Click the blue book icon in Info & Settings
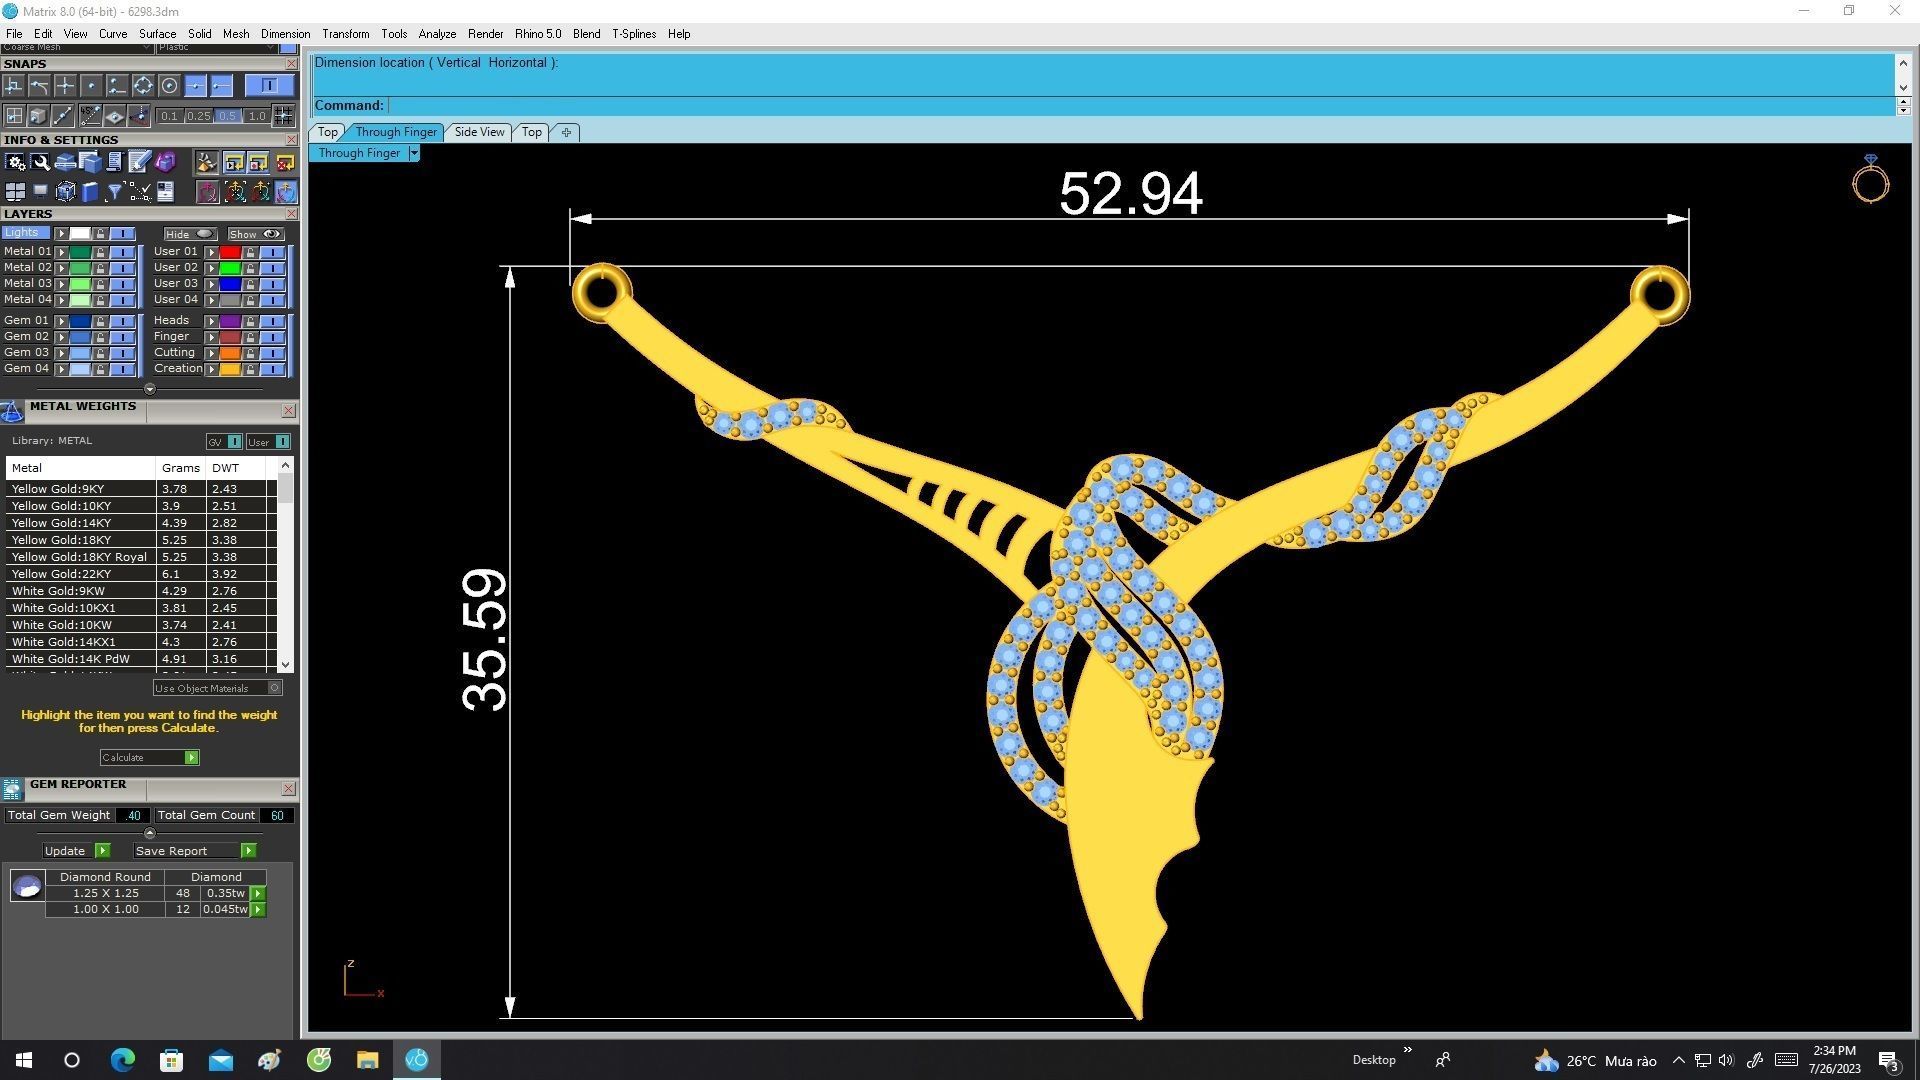The height and width of the screenshot is (1080, 1920). click(x=90, y=192)
